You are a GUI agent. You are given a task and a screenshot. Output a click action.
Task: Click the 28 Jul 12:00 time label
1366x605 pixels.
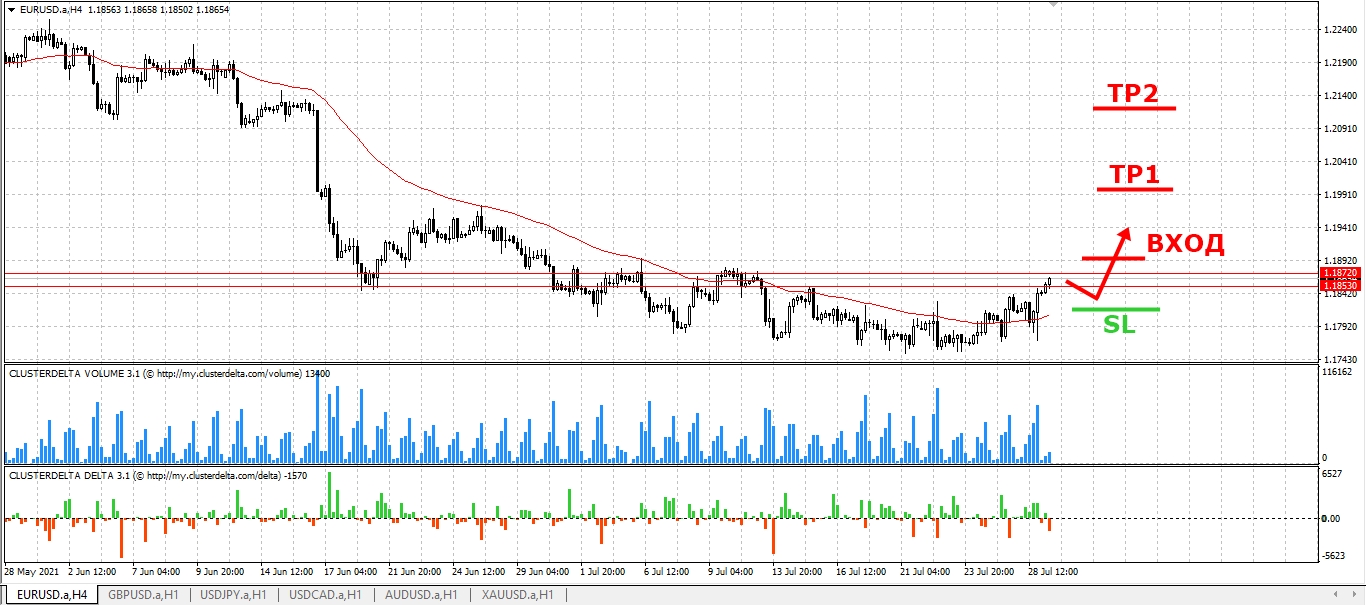(x=1053, y=572)
